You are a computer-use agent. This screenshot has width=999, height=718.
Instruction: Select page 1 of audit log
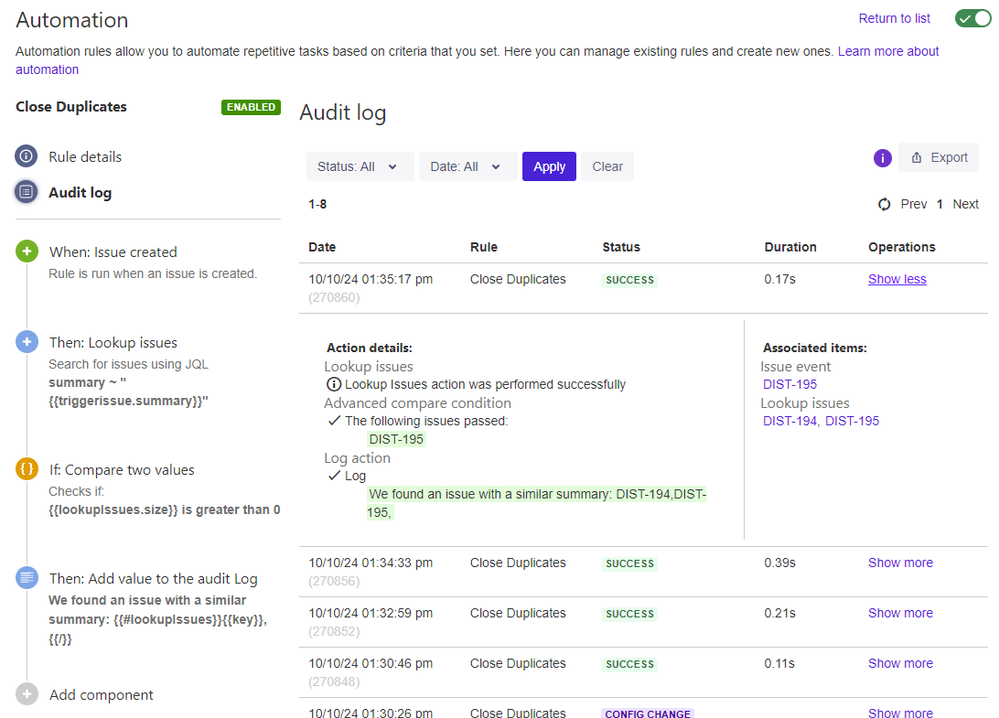pos(939,204)
